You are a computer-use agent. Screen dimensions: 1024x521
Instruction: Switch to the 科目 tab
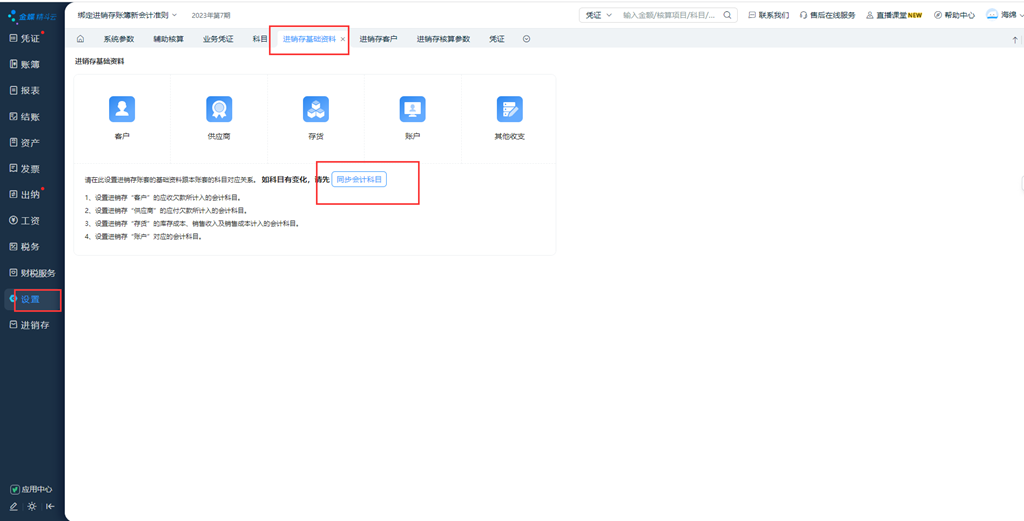point(260,39)
